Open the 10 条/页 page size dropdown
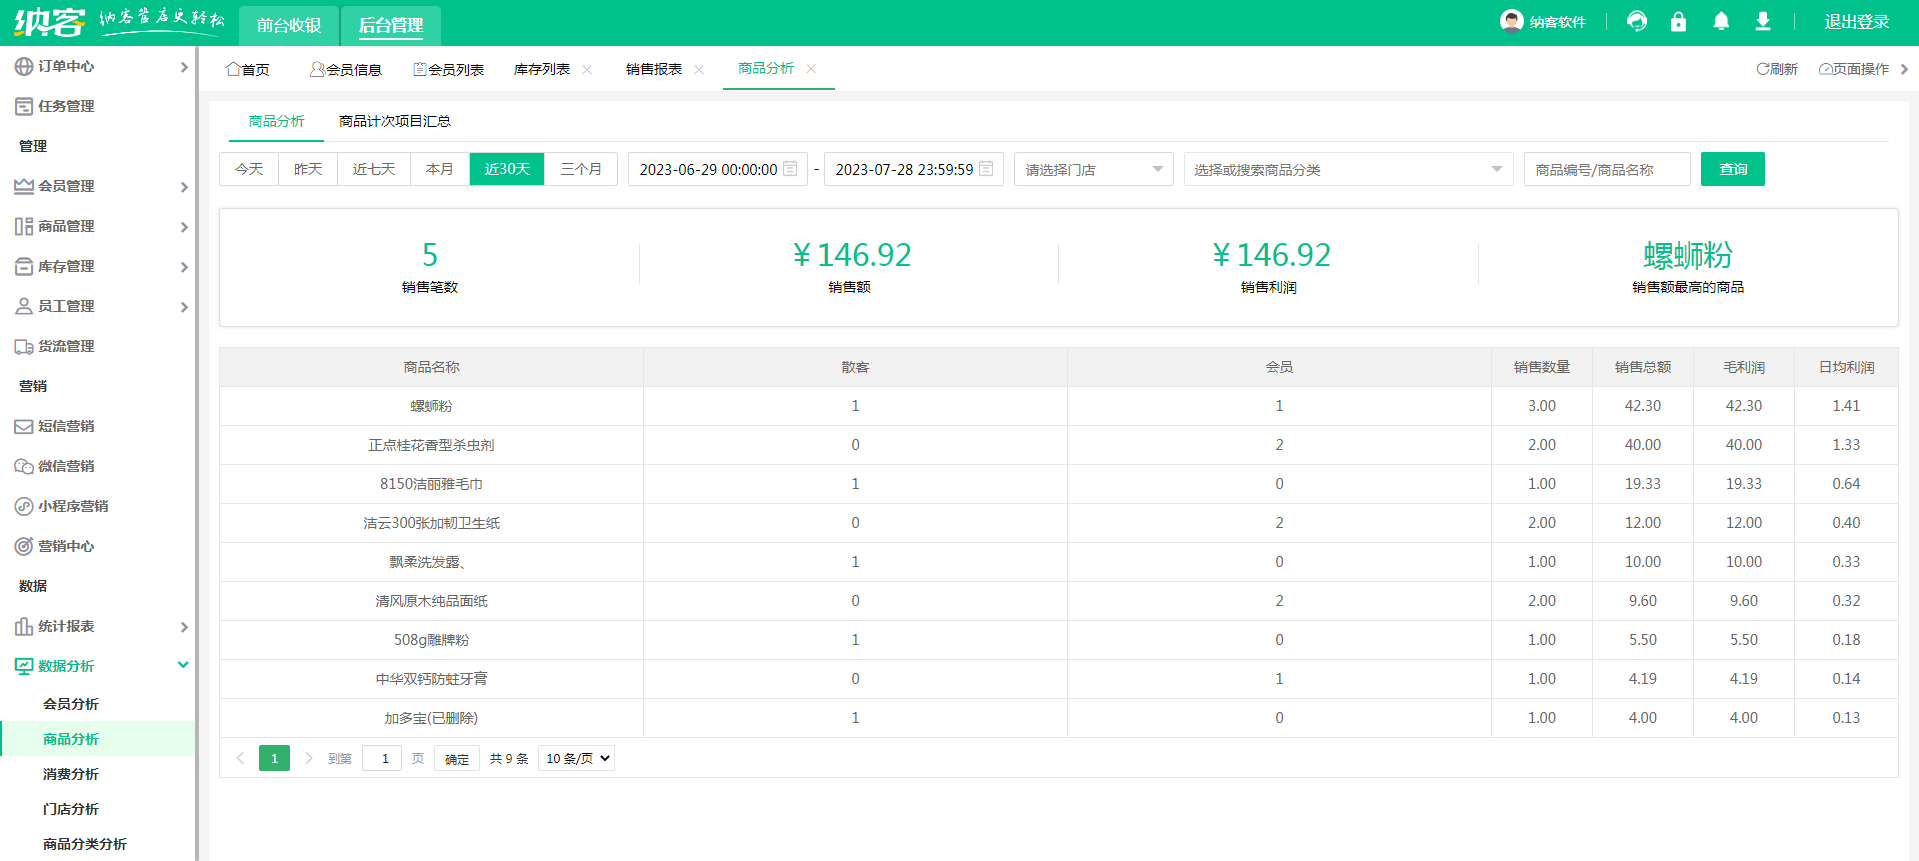The image size is (1919, 861). 576,758
